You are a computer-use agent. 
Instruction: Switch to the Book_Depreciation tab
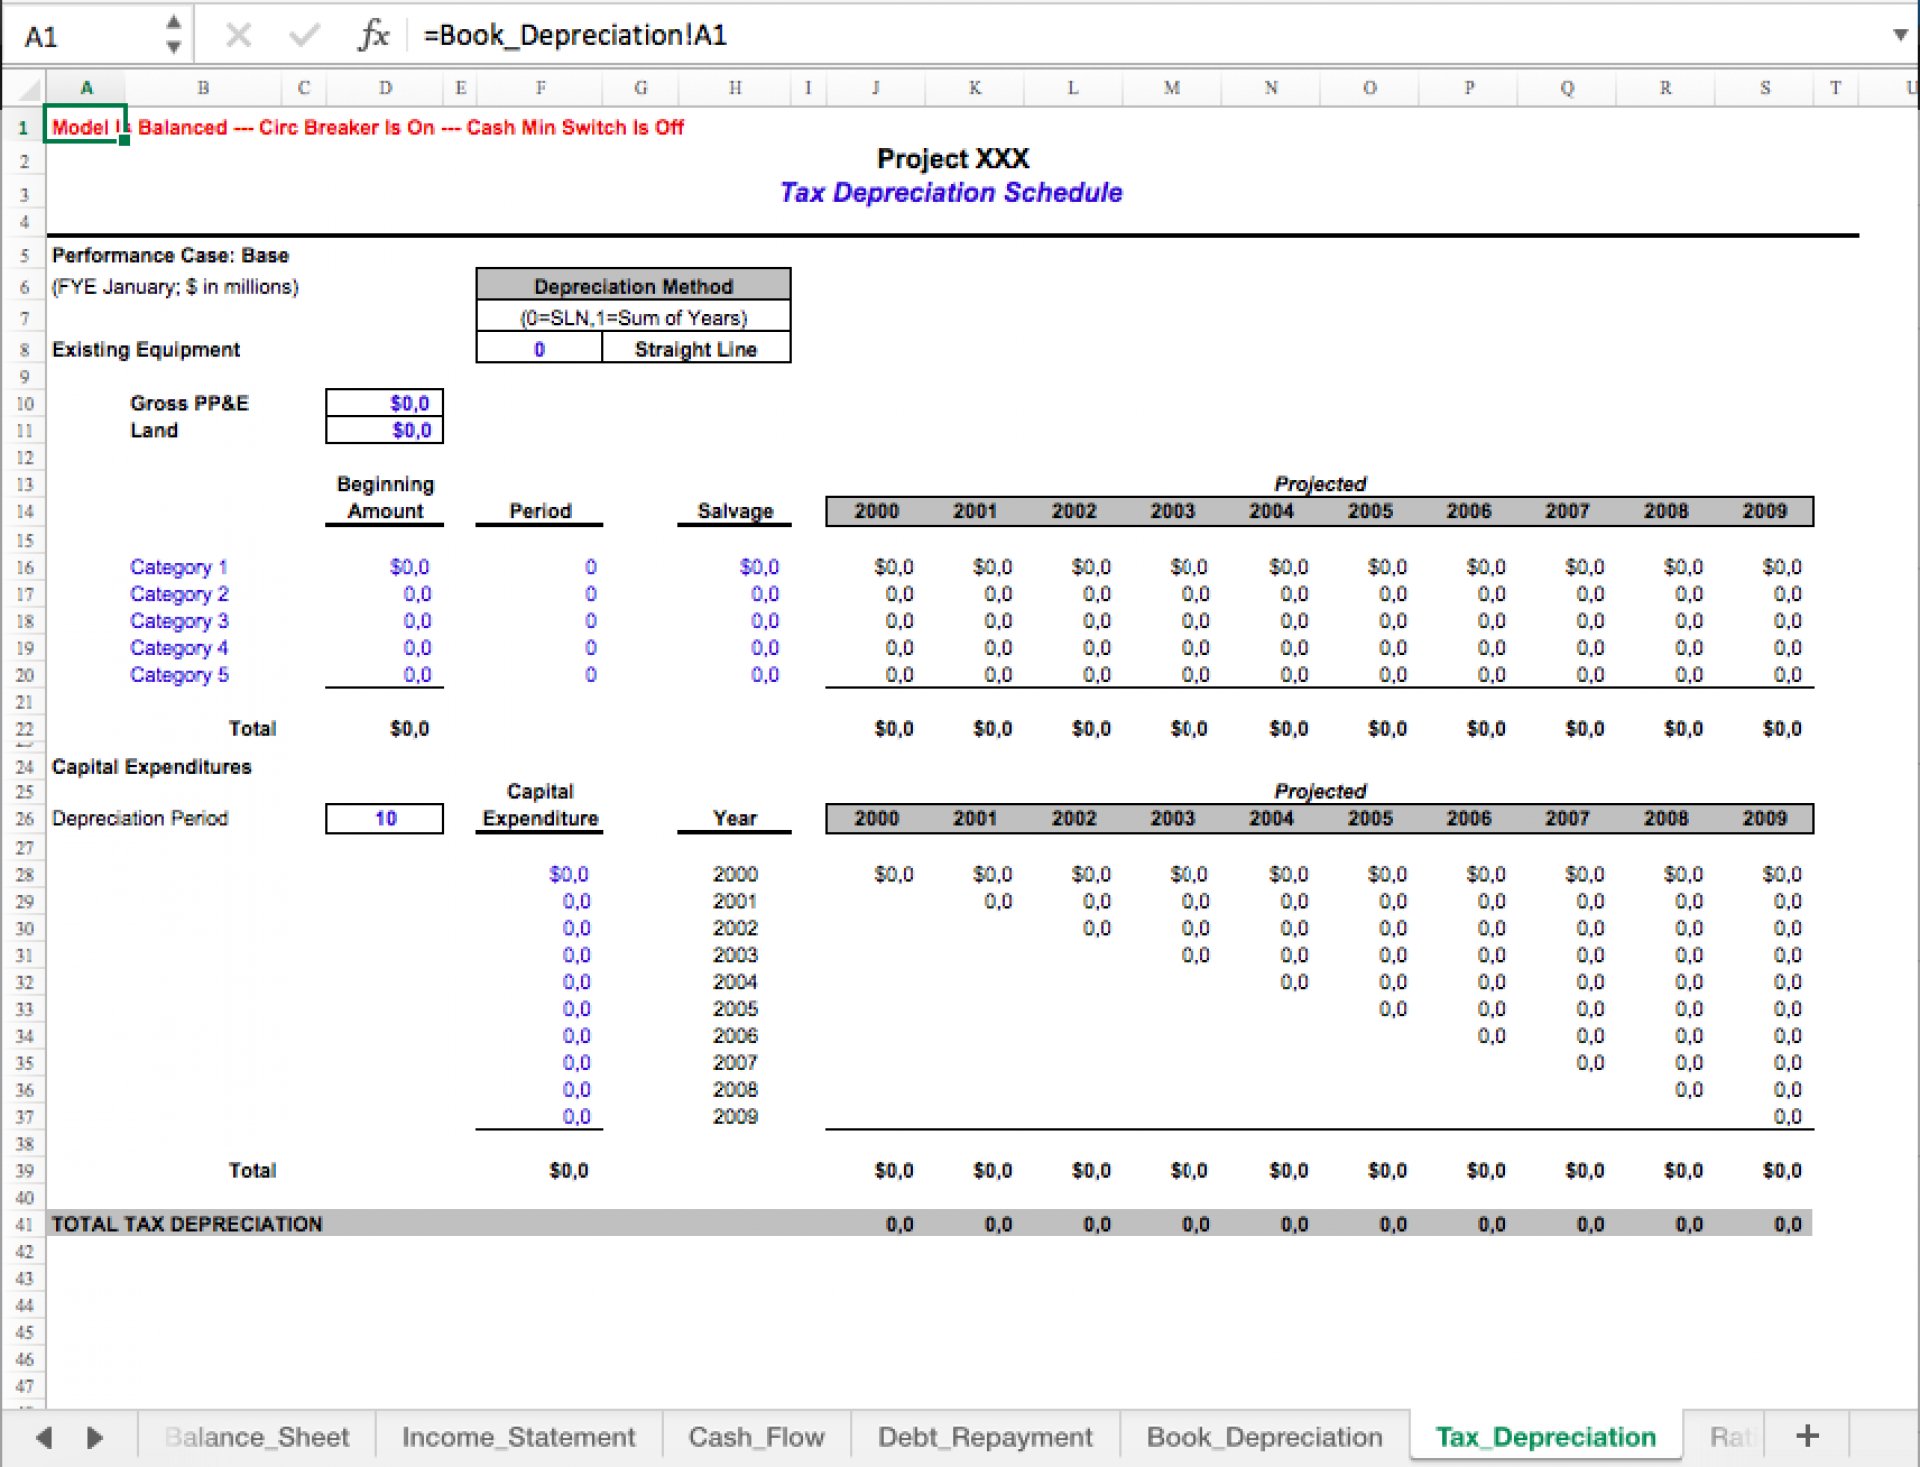pos(1264,1437)
